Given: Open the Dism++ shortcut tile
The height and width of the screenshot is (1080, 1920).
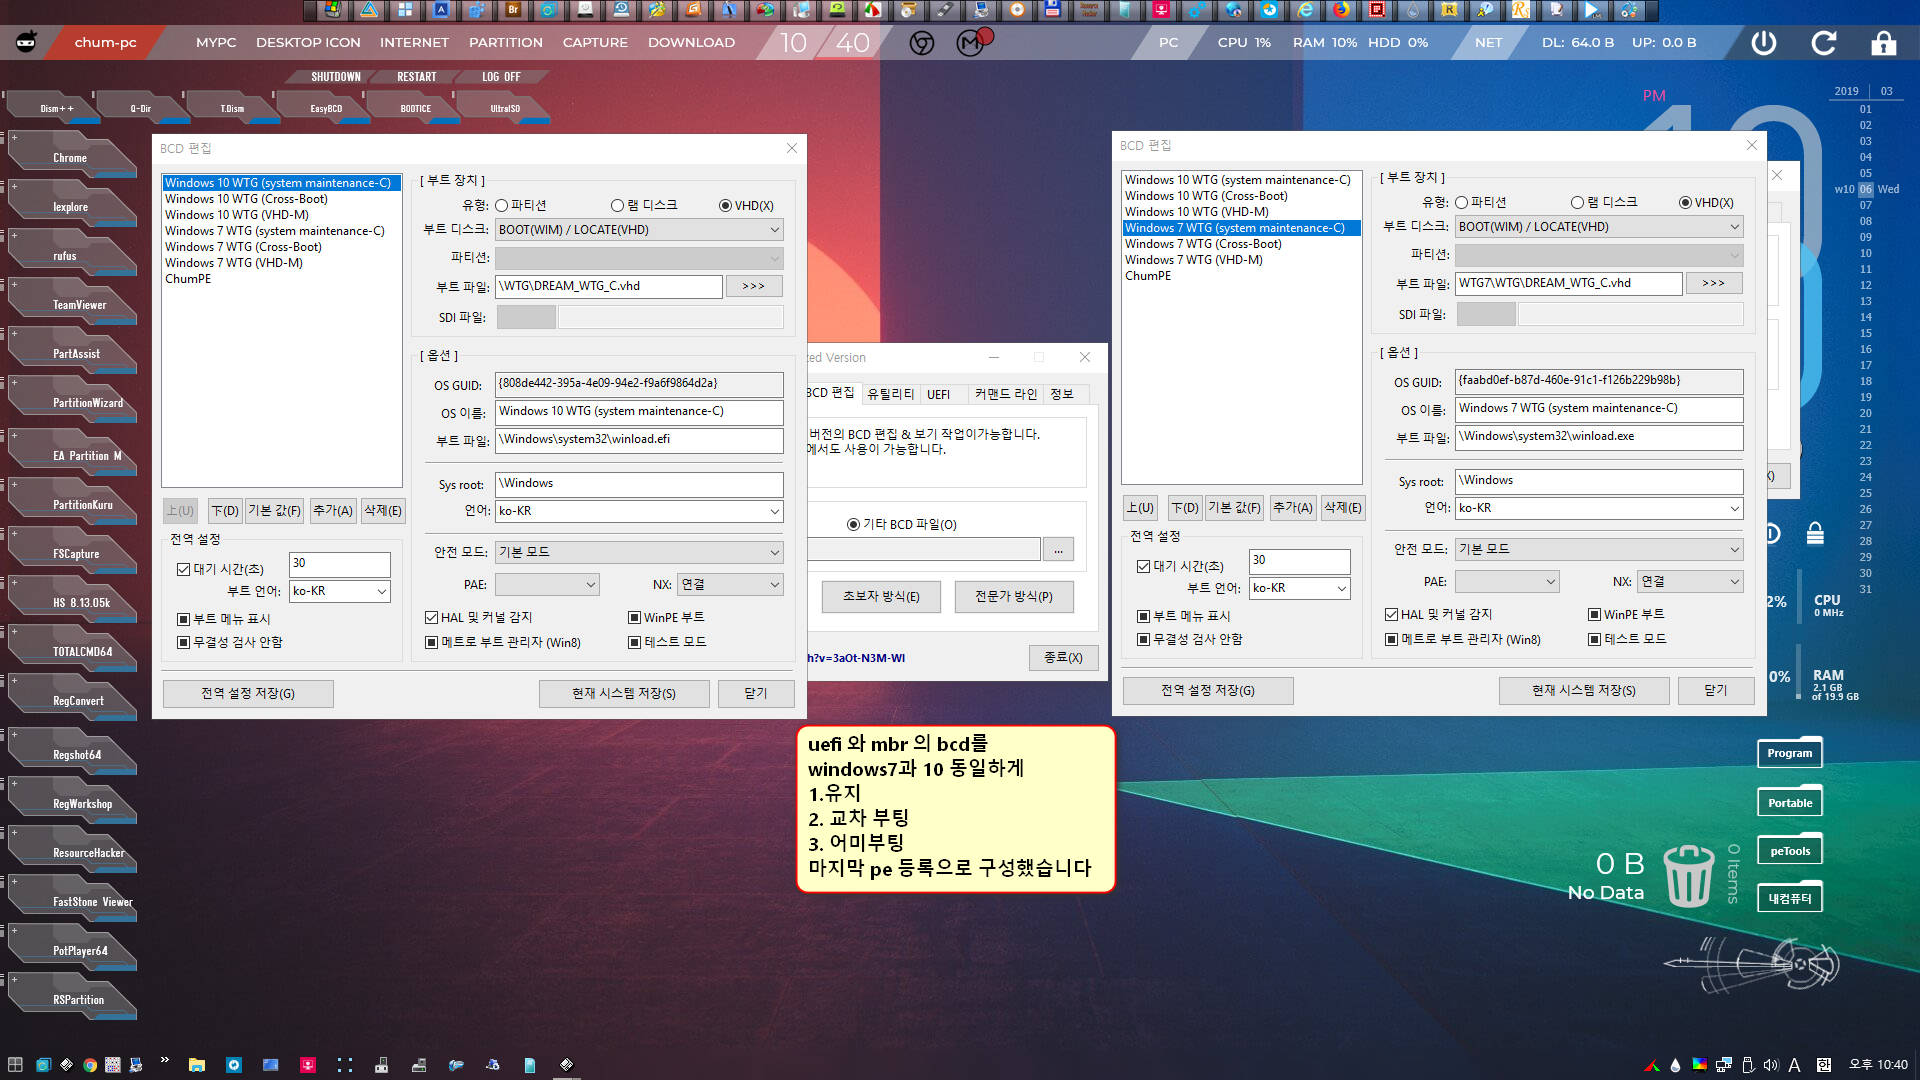Looking at the screenshot, I should click(55, 108).
